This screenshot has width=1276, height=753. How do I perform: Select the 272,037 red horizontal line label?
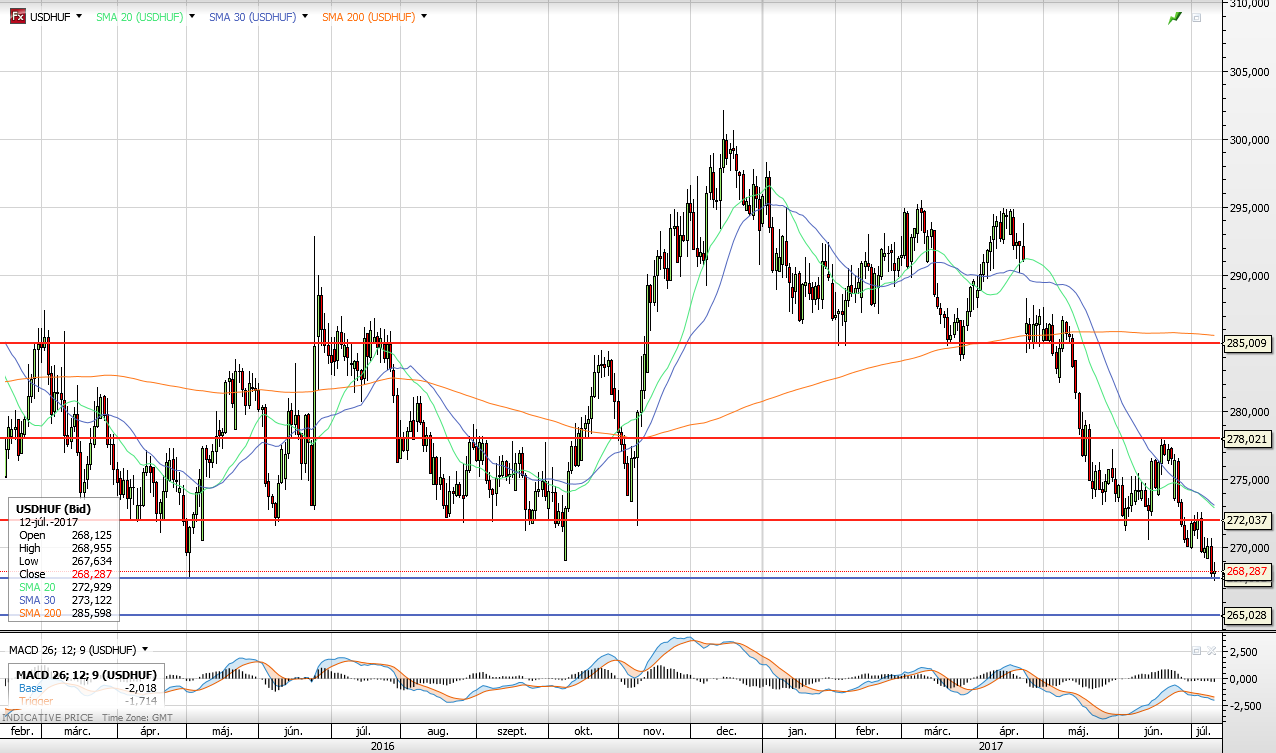[x=1246, y=520]
